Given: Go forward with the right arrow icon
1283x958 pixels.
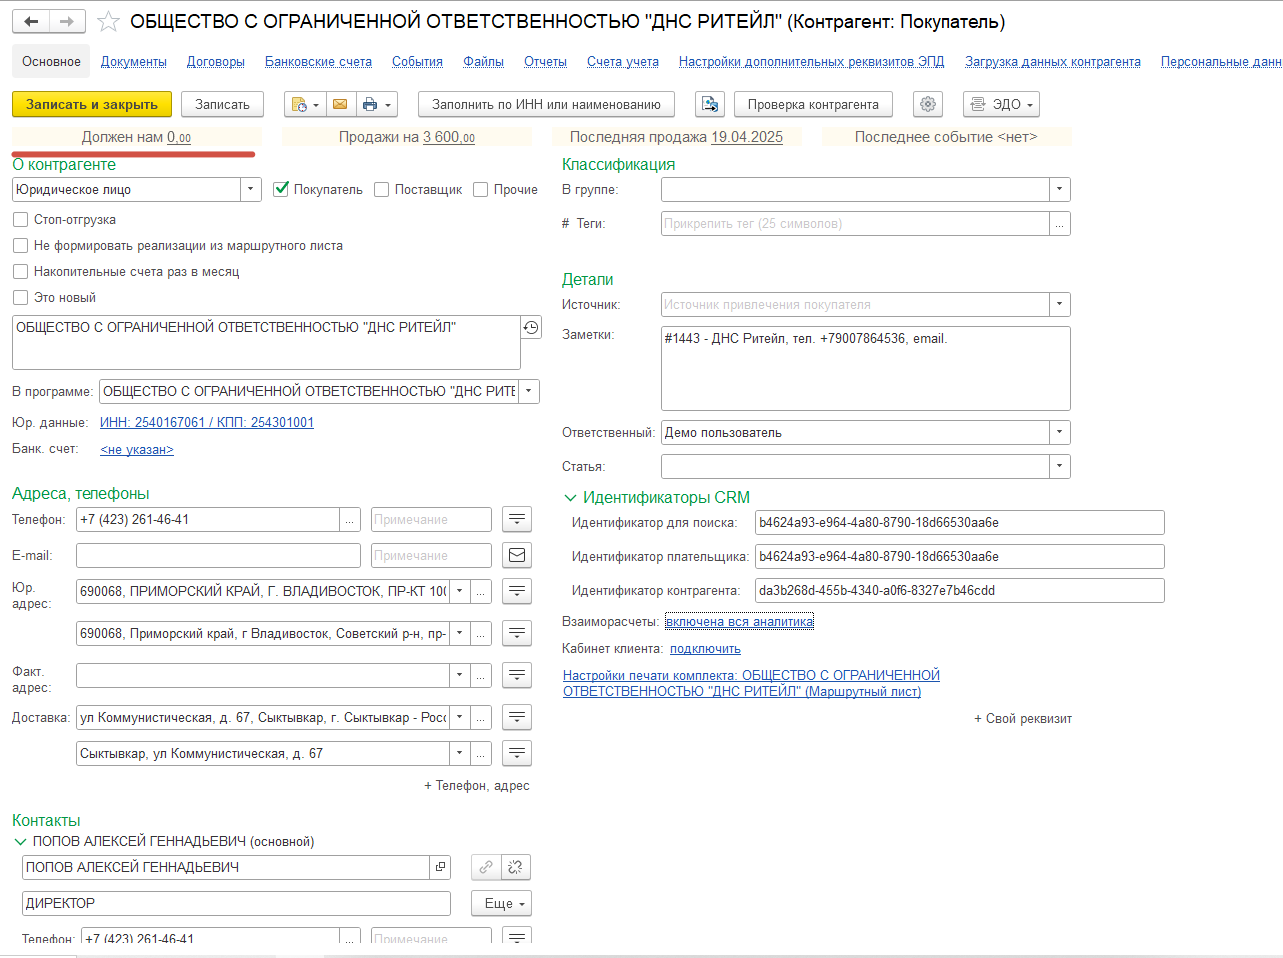Looking at the screenshot, I should pos(67,21).
